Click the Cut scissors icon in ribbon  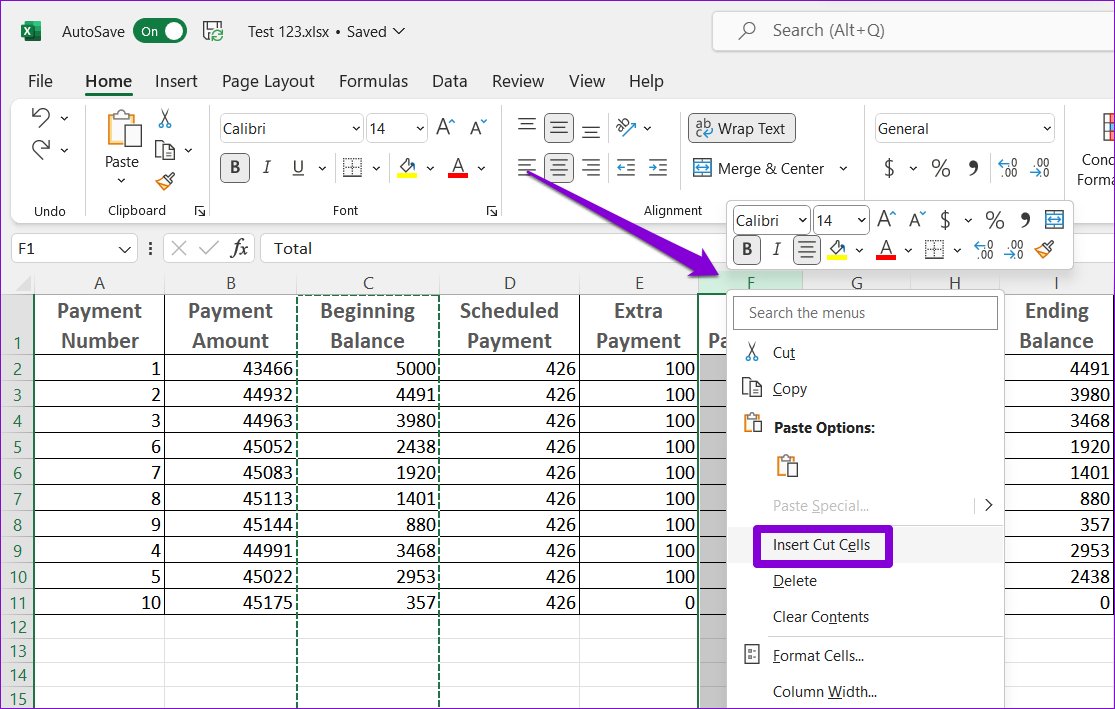165,118
